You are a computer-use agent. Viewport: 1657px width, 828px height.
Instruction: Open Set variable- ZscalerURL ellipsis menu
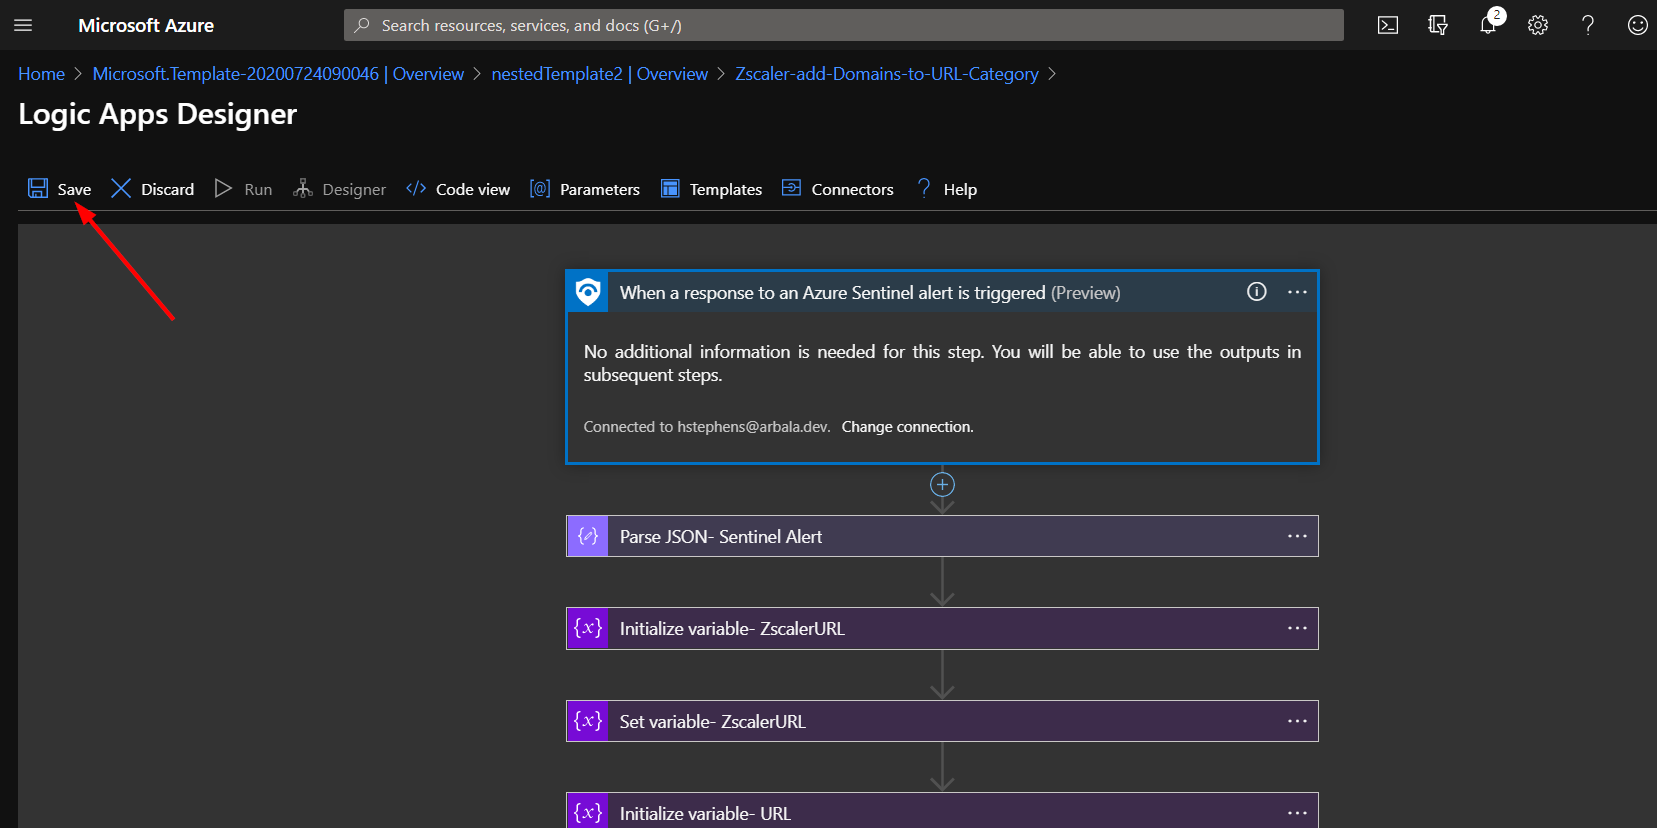point(1297,721)
